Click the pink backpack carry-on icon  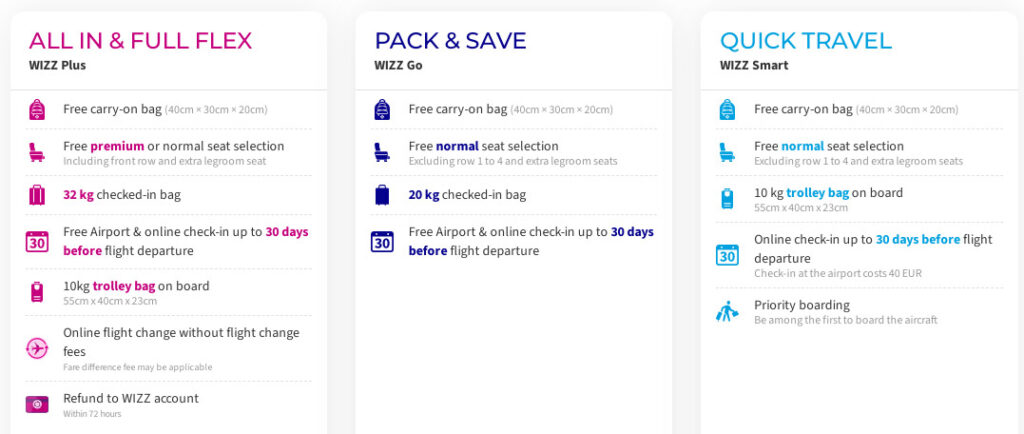click(36, 110)
